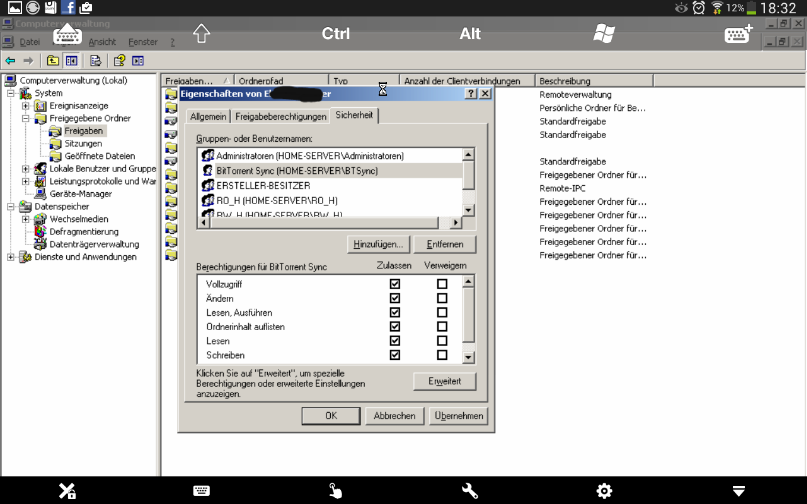Tap the Ctrl key overlay
807x504 pixels.
336,33
